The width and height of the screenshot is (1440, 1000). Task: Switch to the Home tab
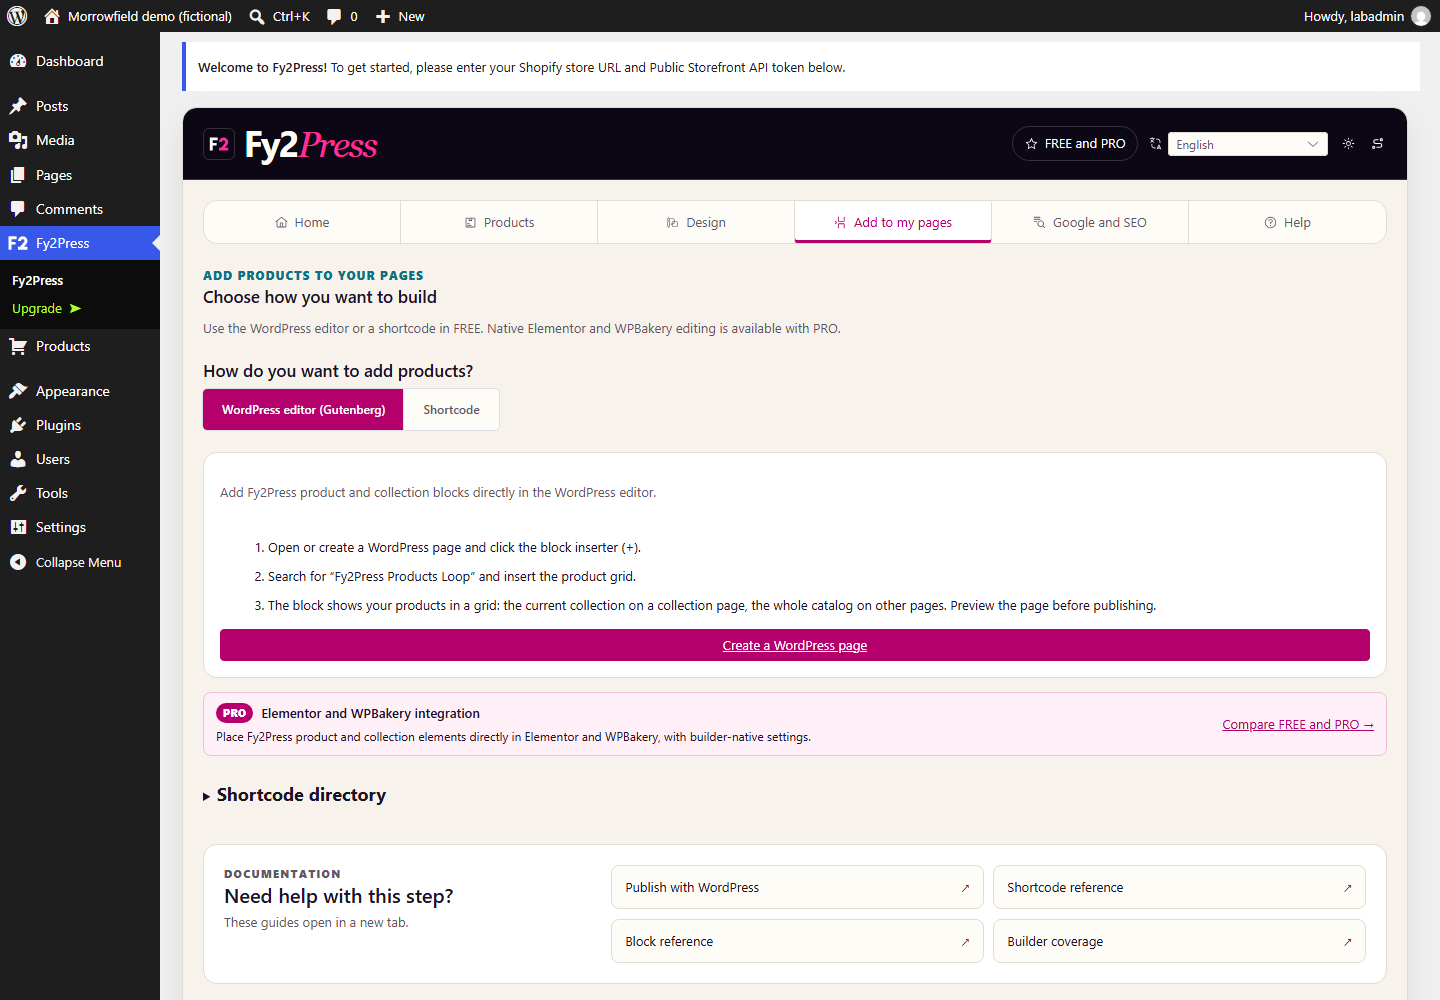click(302, 222)
